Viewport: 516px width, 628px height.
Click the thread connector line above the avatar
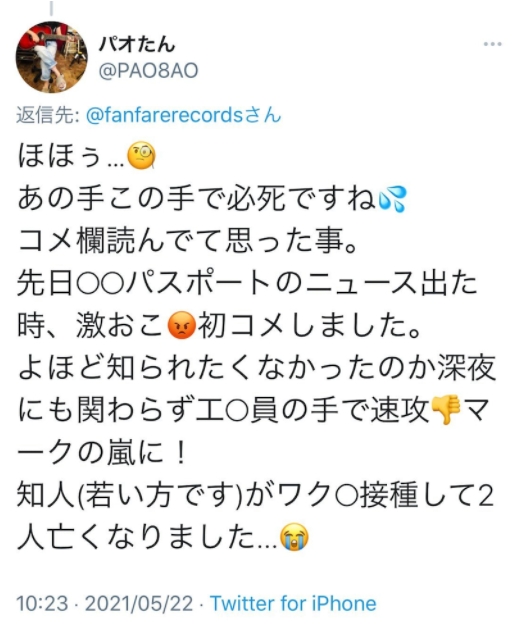coord(51,8)
